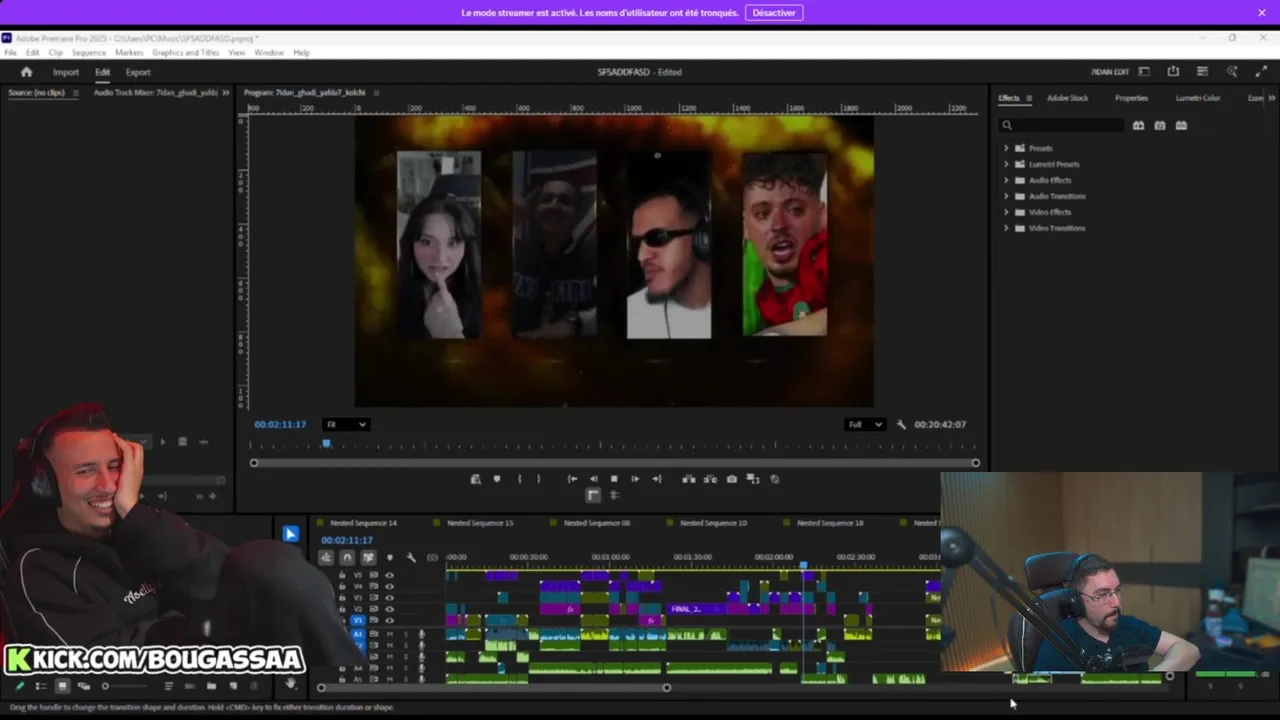1280x720 pixels.
Task: Click the Désactiver button in banner
Action: coord(774,13)
